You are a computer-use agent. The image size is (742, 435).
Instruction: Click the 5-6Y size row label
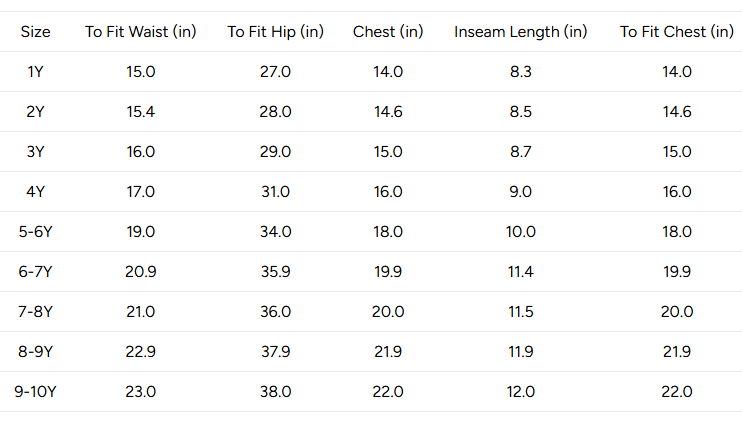coord(35,232)
